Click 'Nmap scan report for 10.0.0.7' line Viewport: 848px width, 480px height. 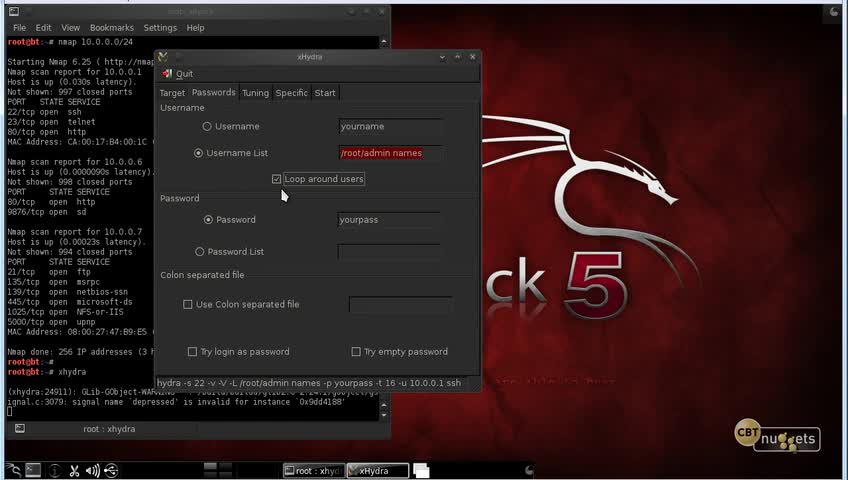click(x=75, y=232)
